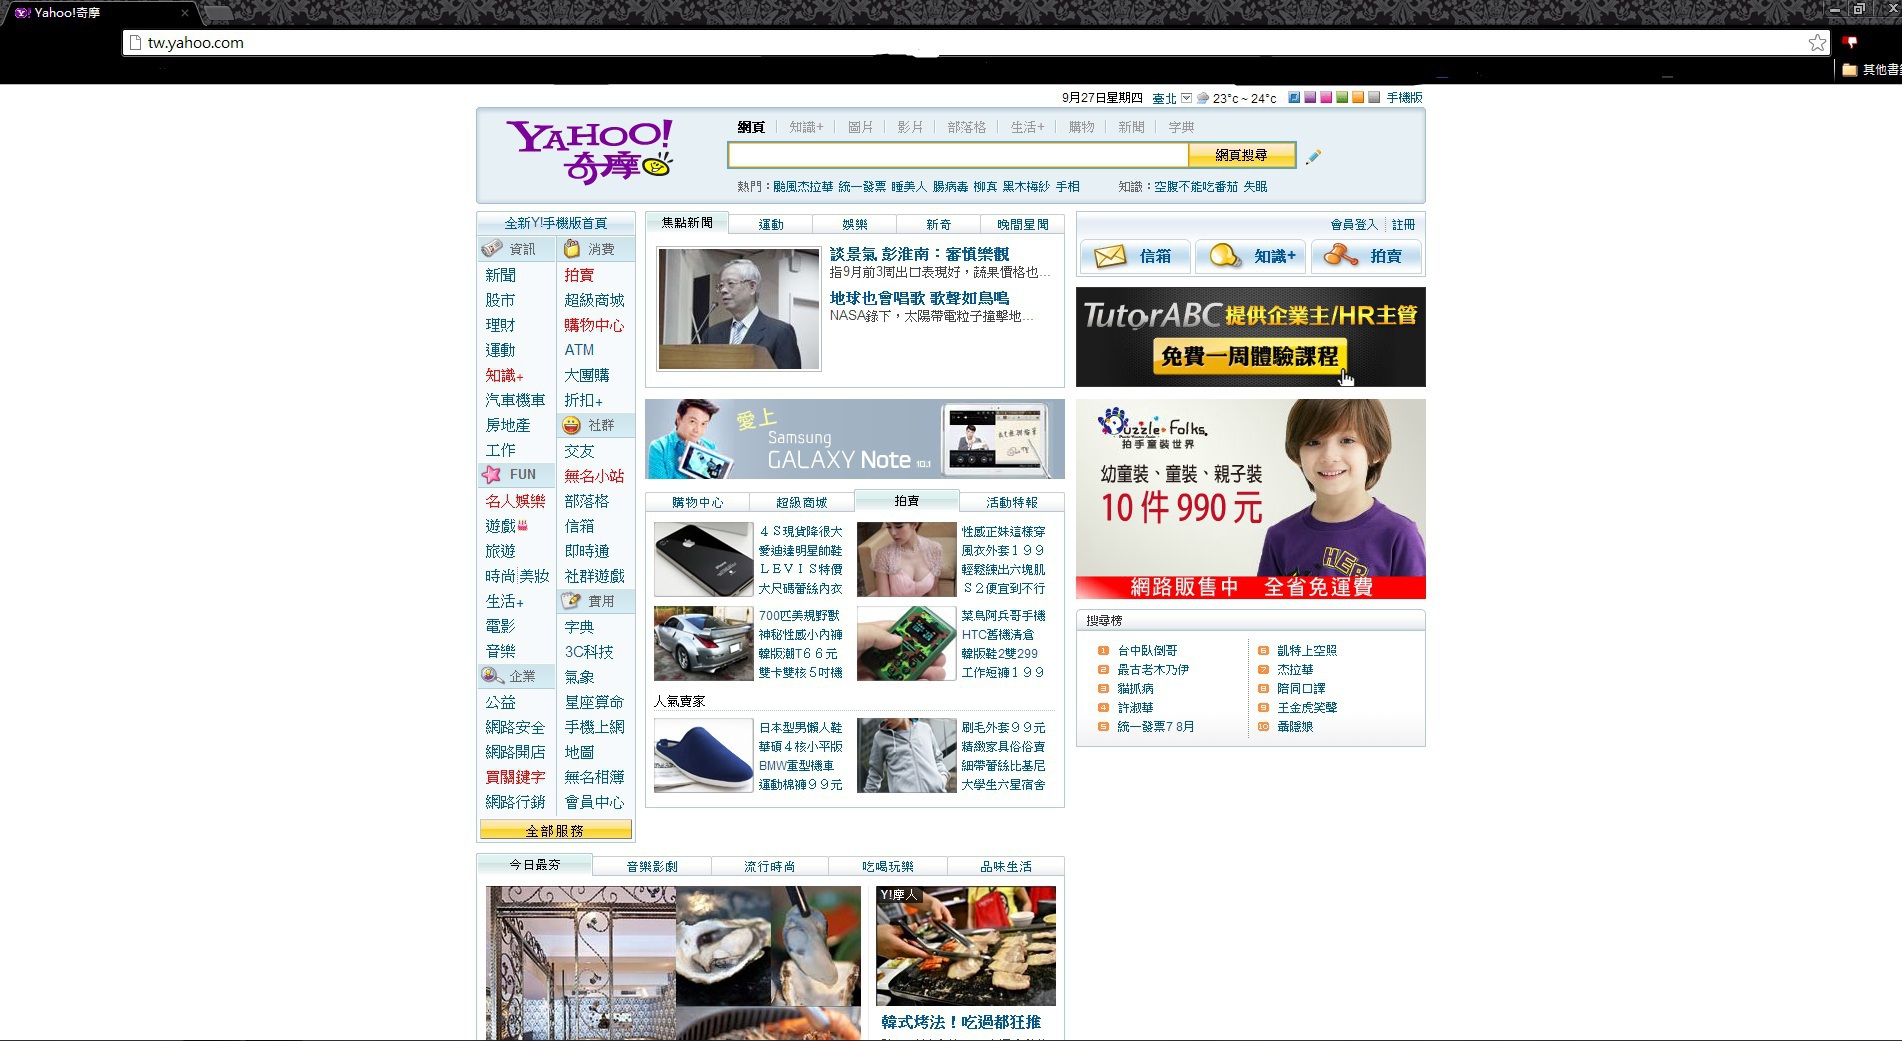Screen dimensions: 1902x1041
Task: Switch to 活動特報 shopping tab
Action: (x=1012, y=502)
